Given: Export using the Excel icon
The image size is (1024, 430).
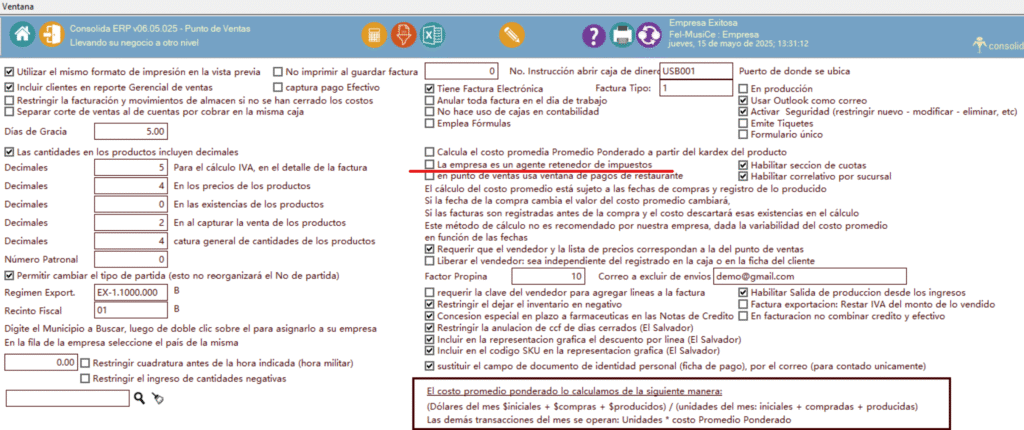Looking at the screenshot, I should click(x=433, y=35).
